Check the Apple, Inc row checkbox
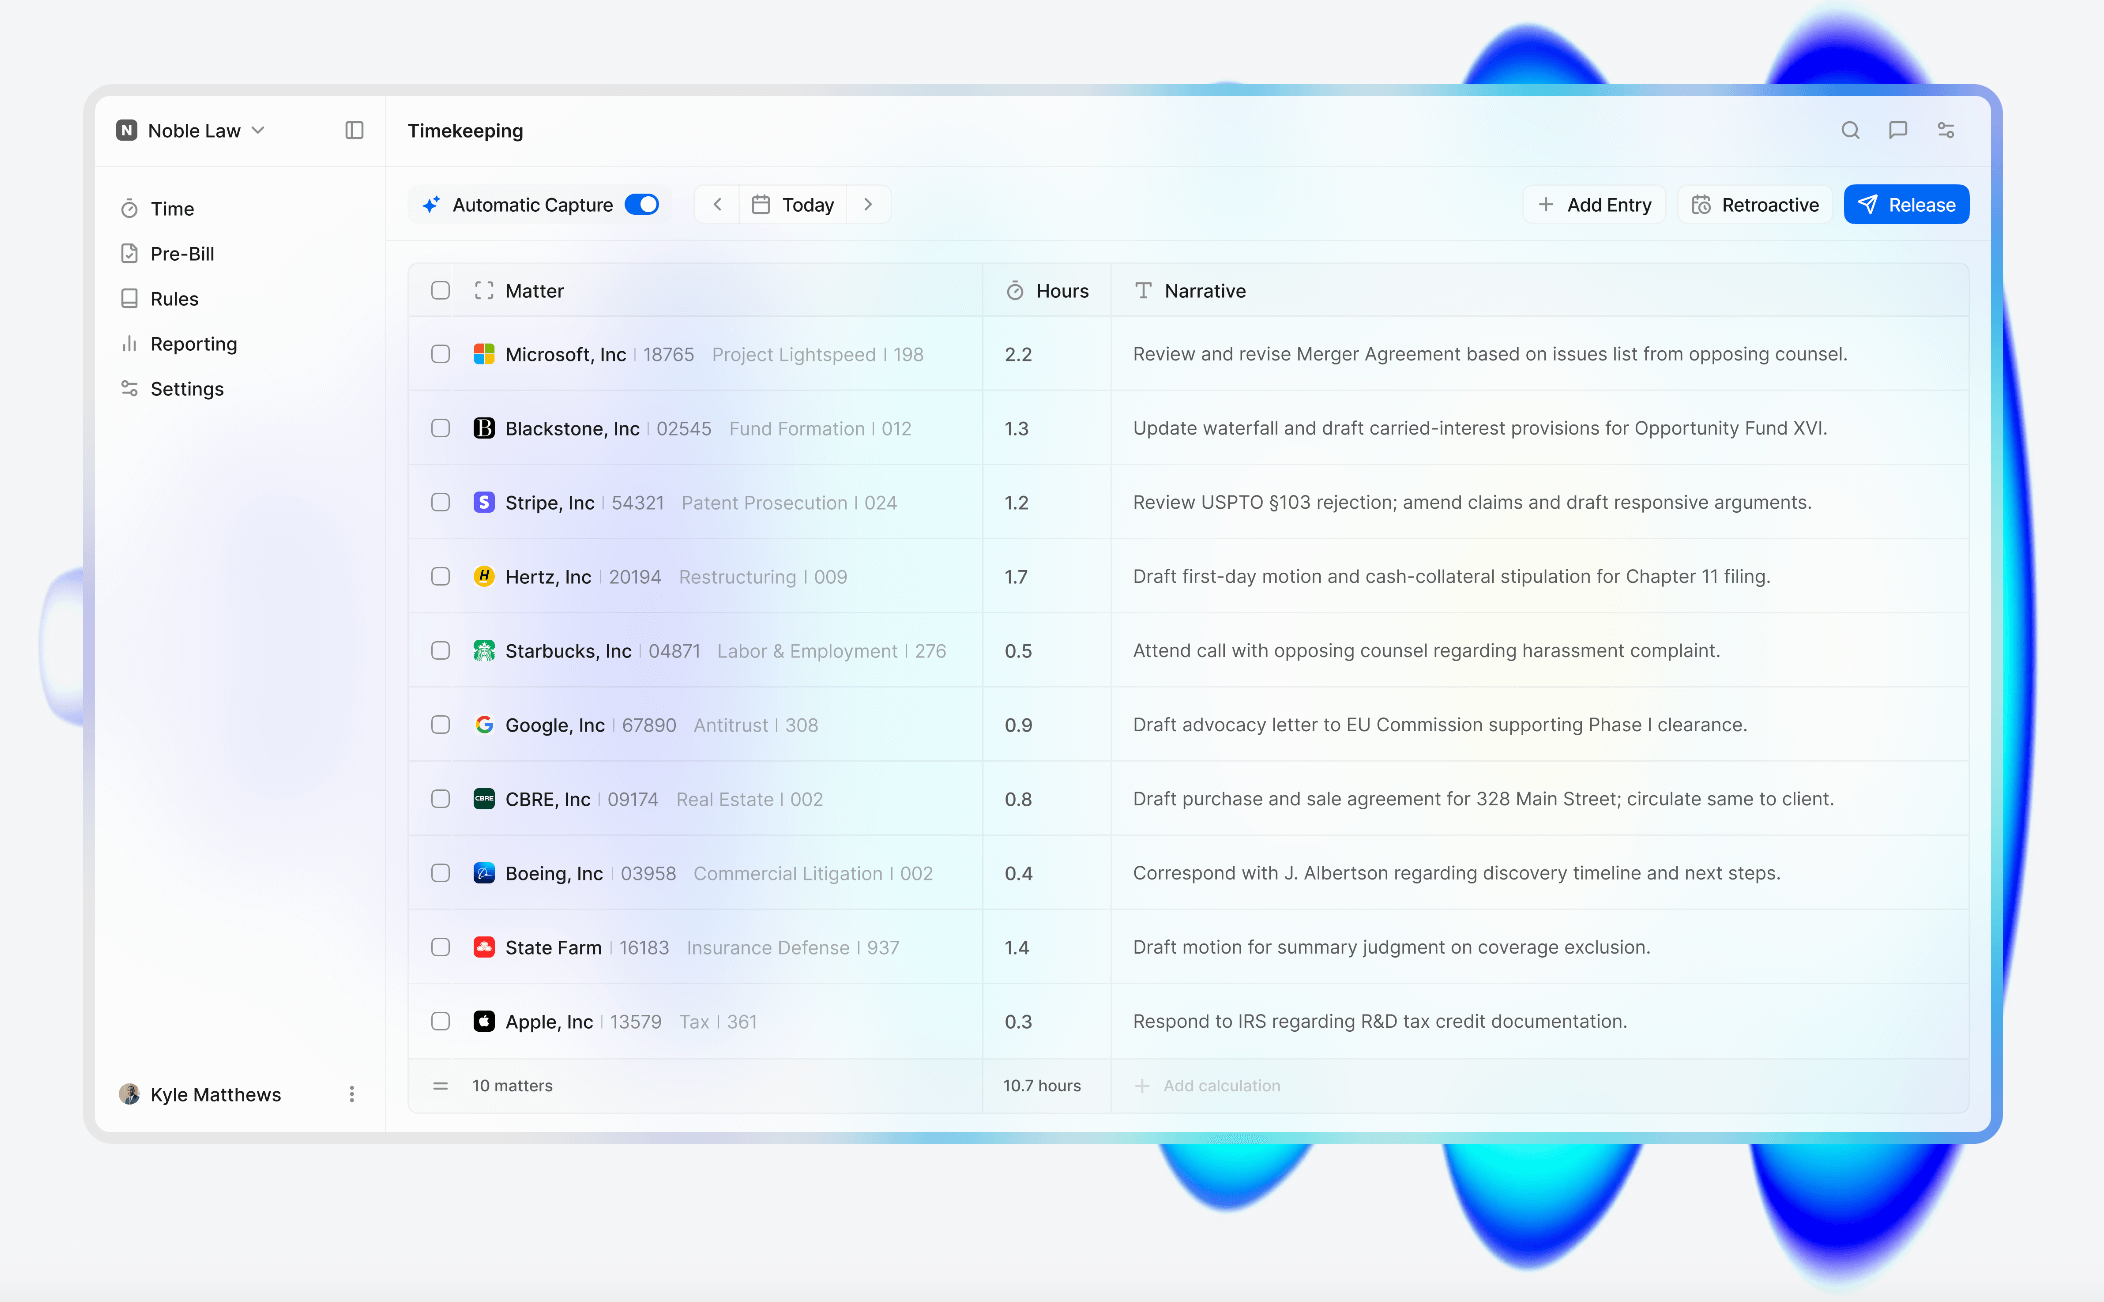Image resolution: width=2104 pixels, height=1302 pixels. pyautogui.click(x=440, y=1021)
